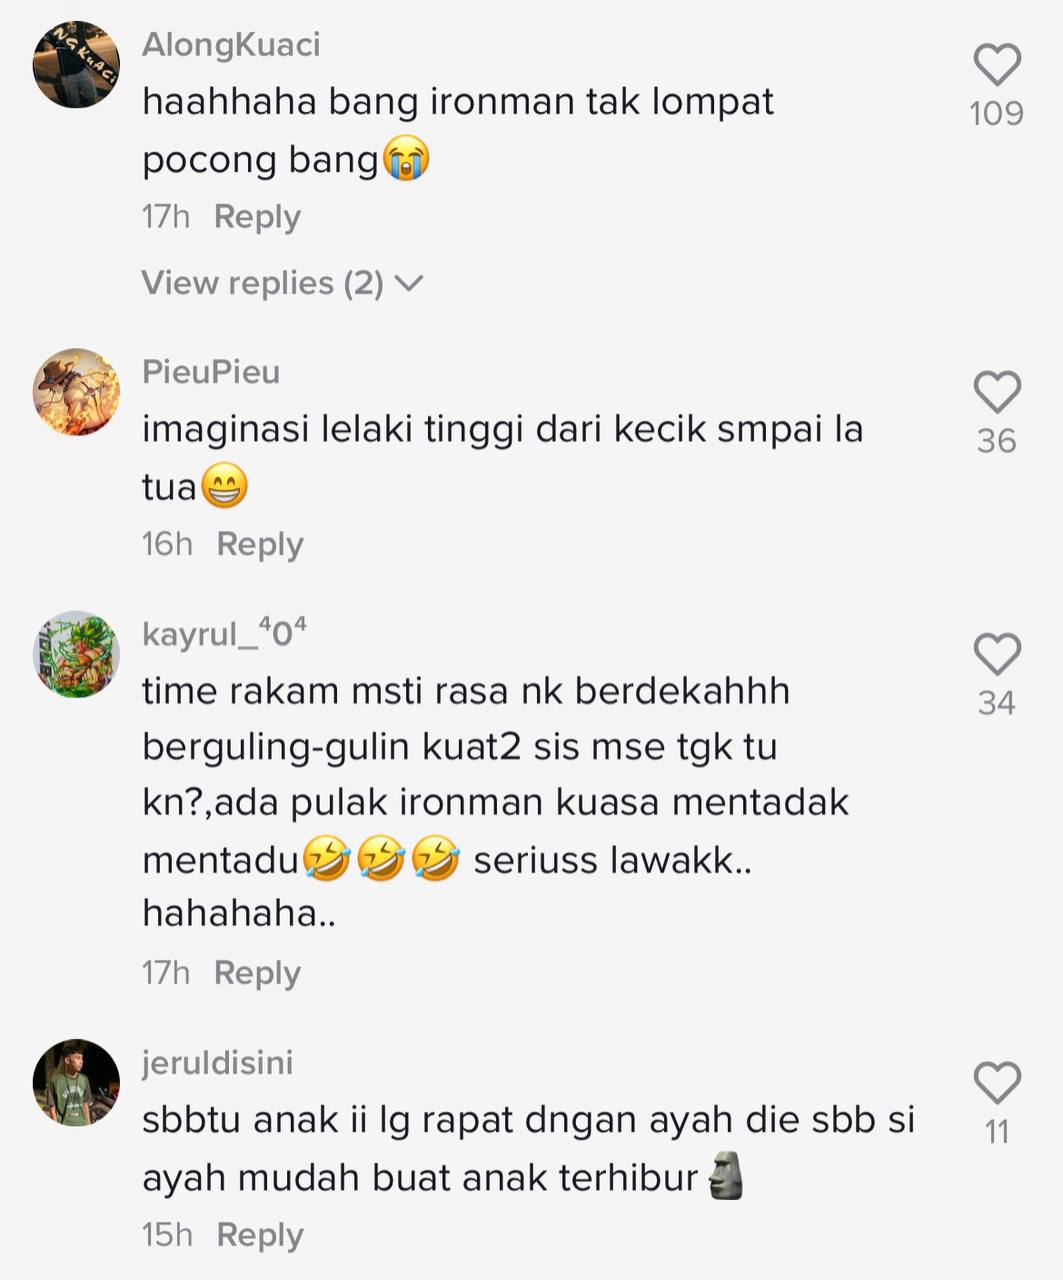The image size is (1063, 1280).
Task: Select jeruldisini's comment text about ayah
Action: click(529, 1148)
